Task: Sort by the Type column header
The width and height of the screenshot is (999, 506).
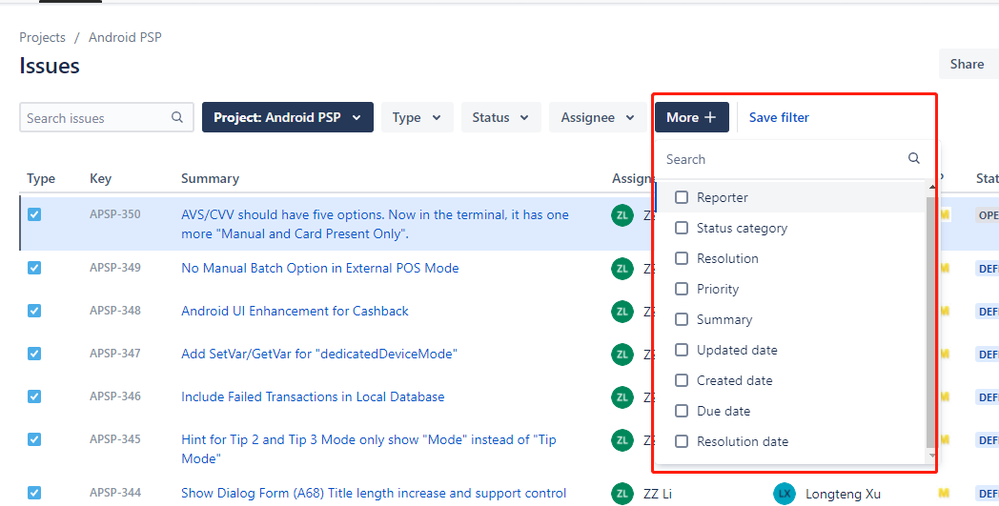Action: point(41,178)
